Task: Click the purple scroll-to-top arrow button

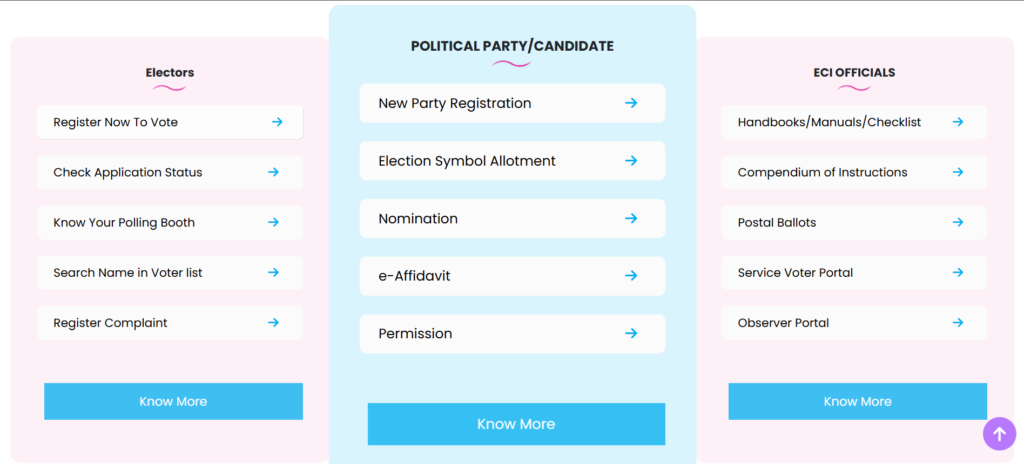Action: click(999, 434)
